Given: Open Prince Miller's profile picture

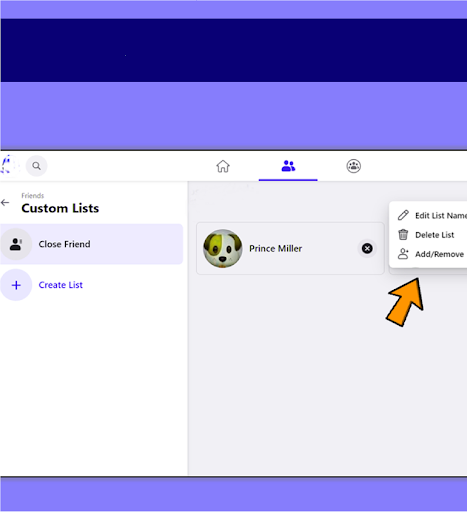Looking at the screenshot, I should coord(223,248).
